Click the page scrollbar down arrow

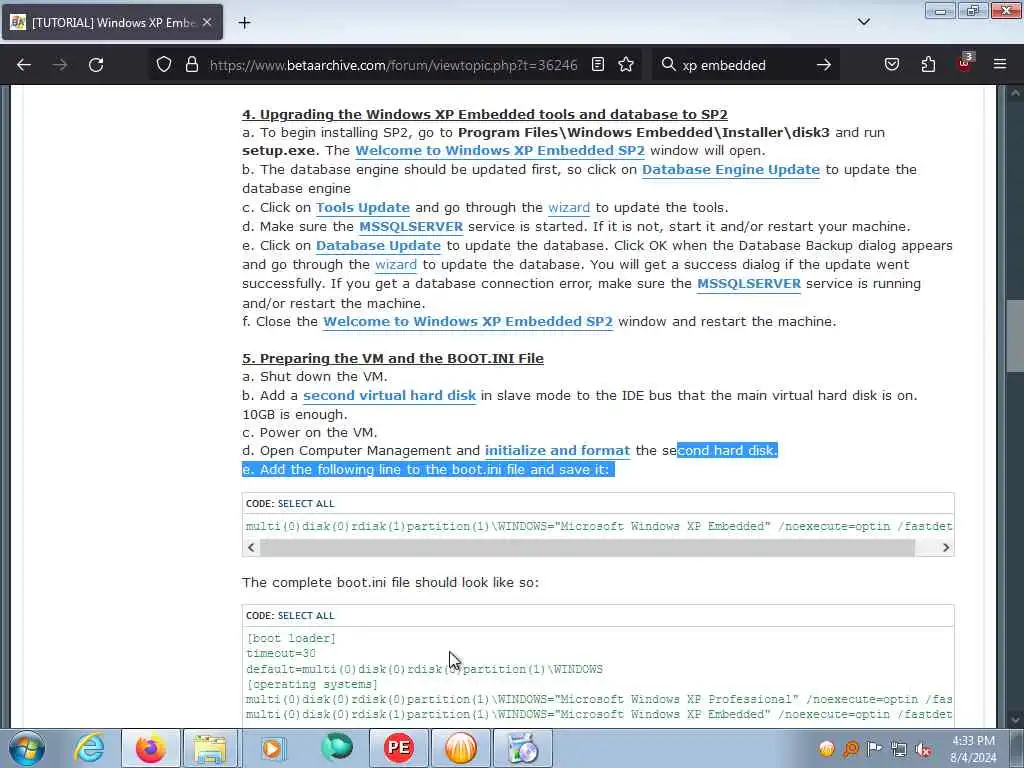[x=1016, y=720]
